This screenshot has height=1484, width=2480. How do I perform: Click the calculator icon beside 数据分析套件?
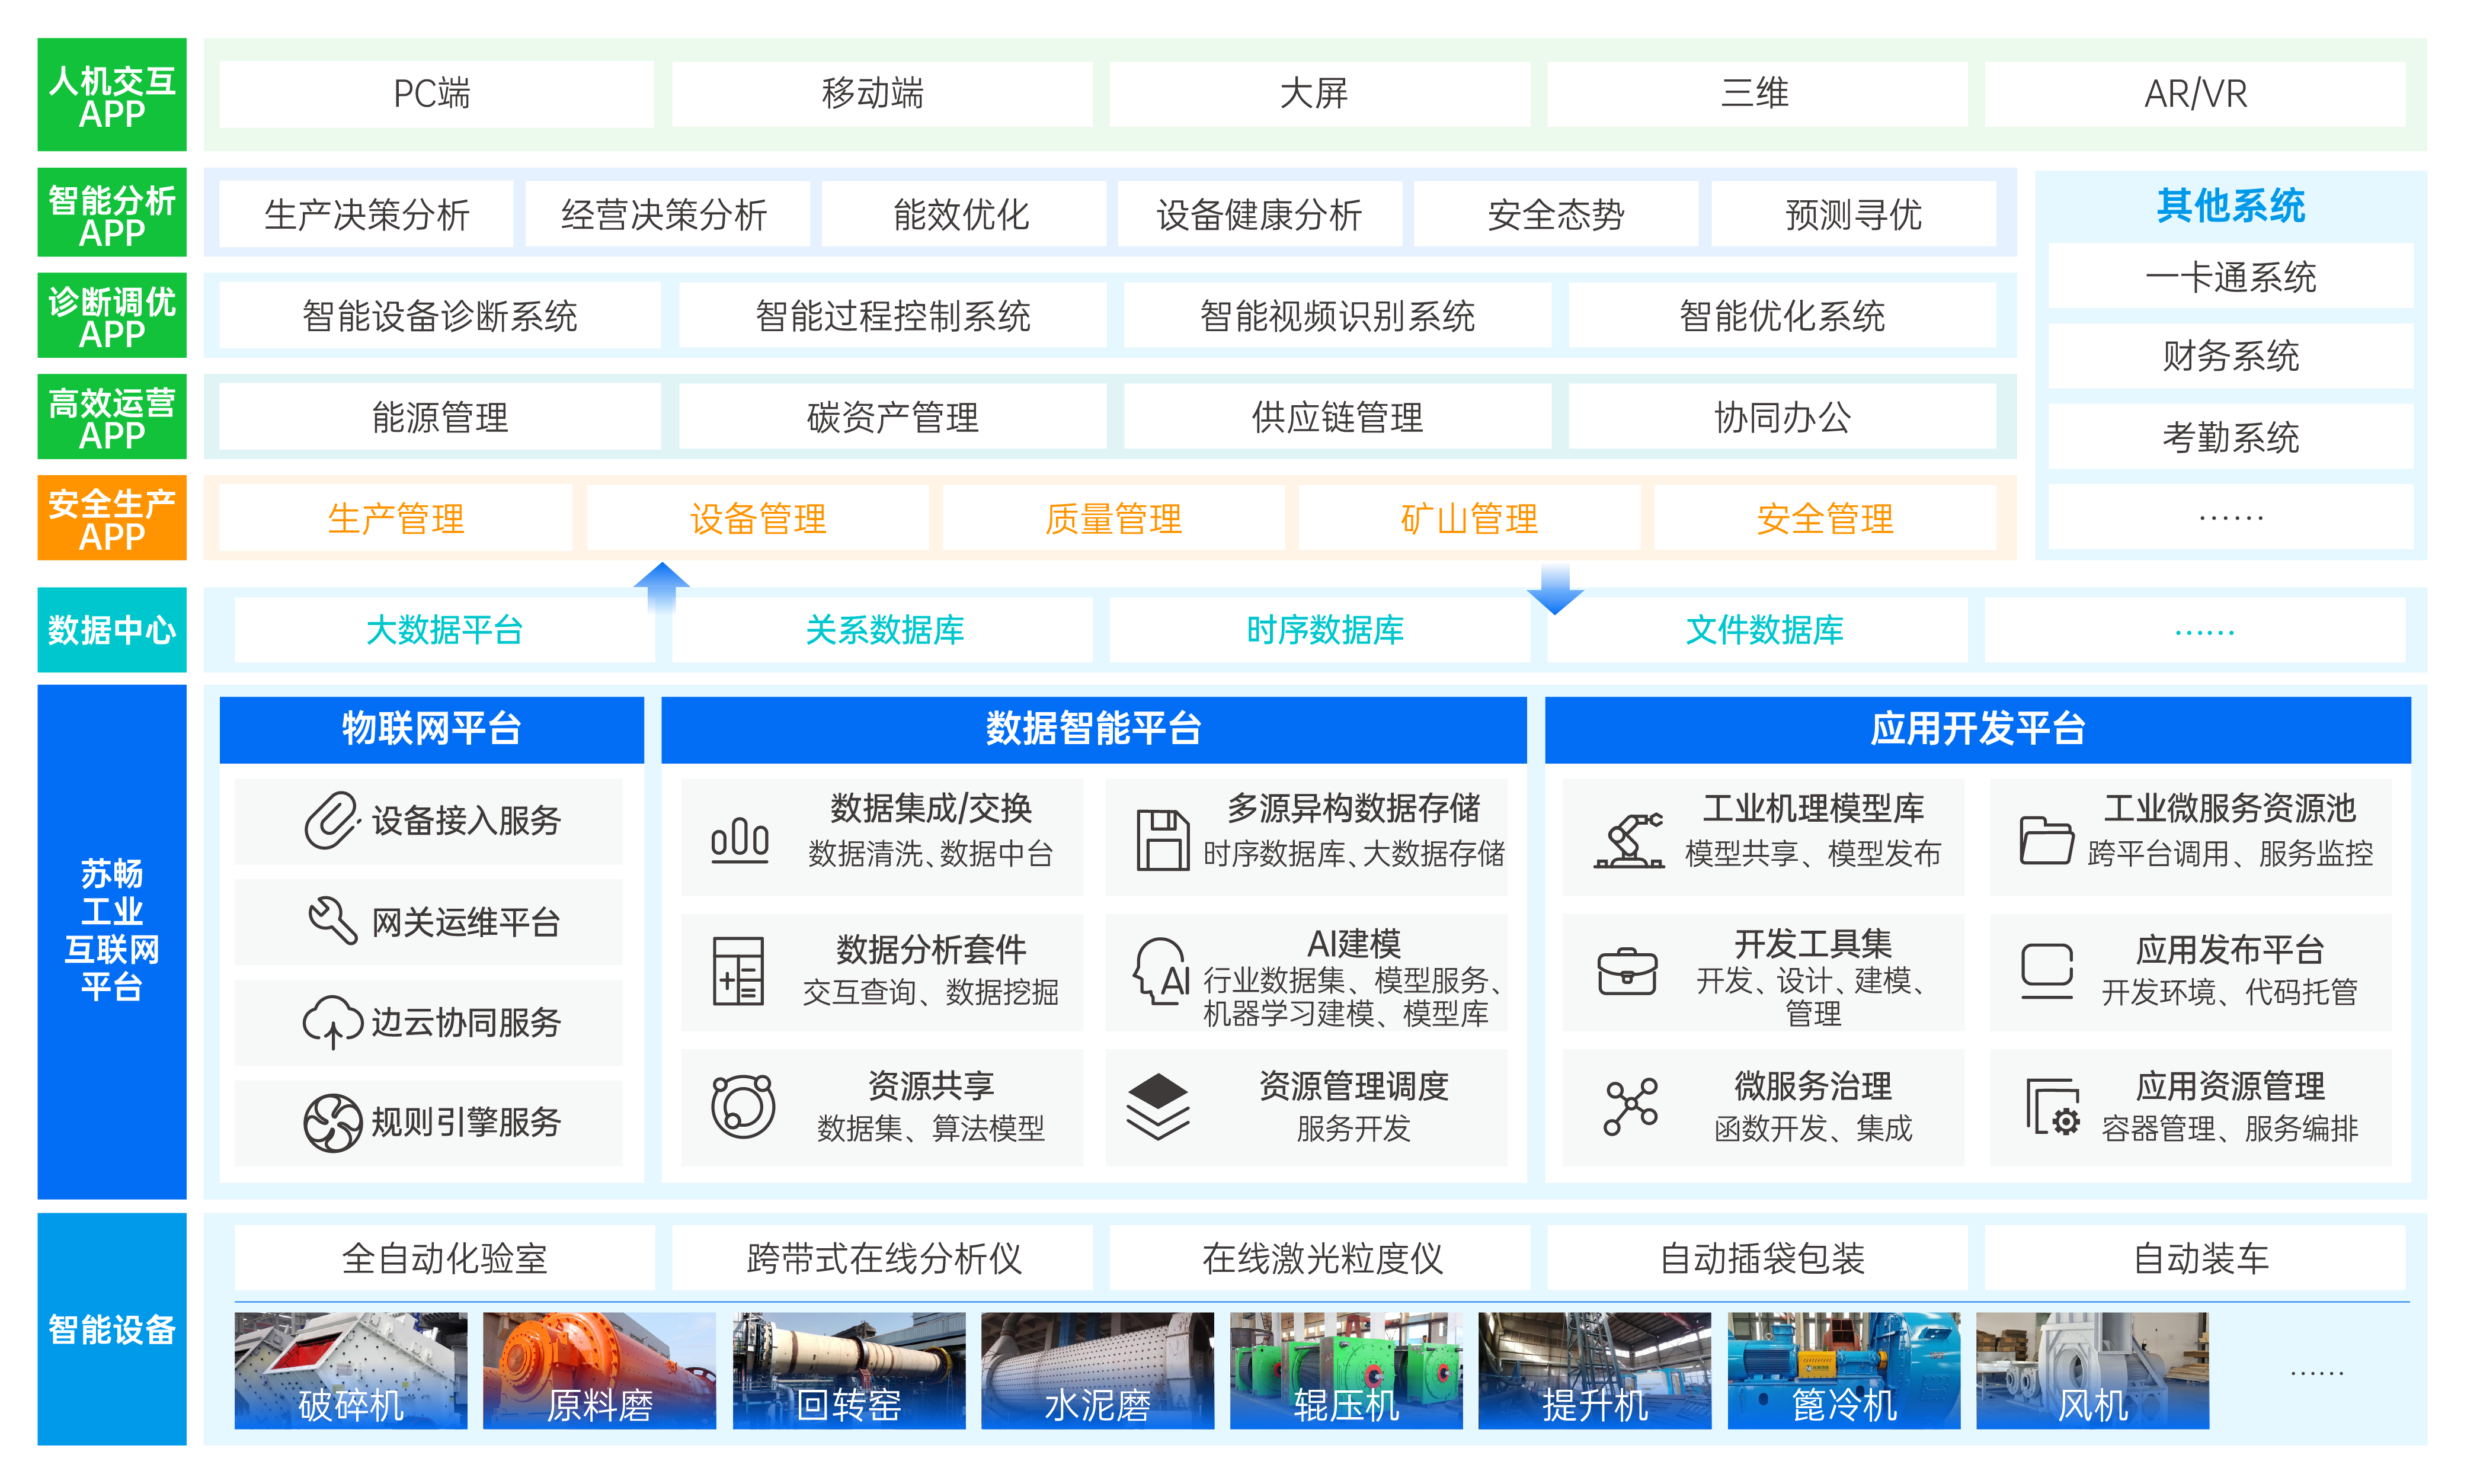tap(739, 971)
